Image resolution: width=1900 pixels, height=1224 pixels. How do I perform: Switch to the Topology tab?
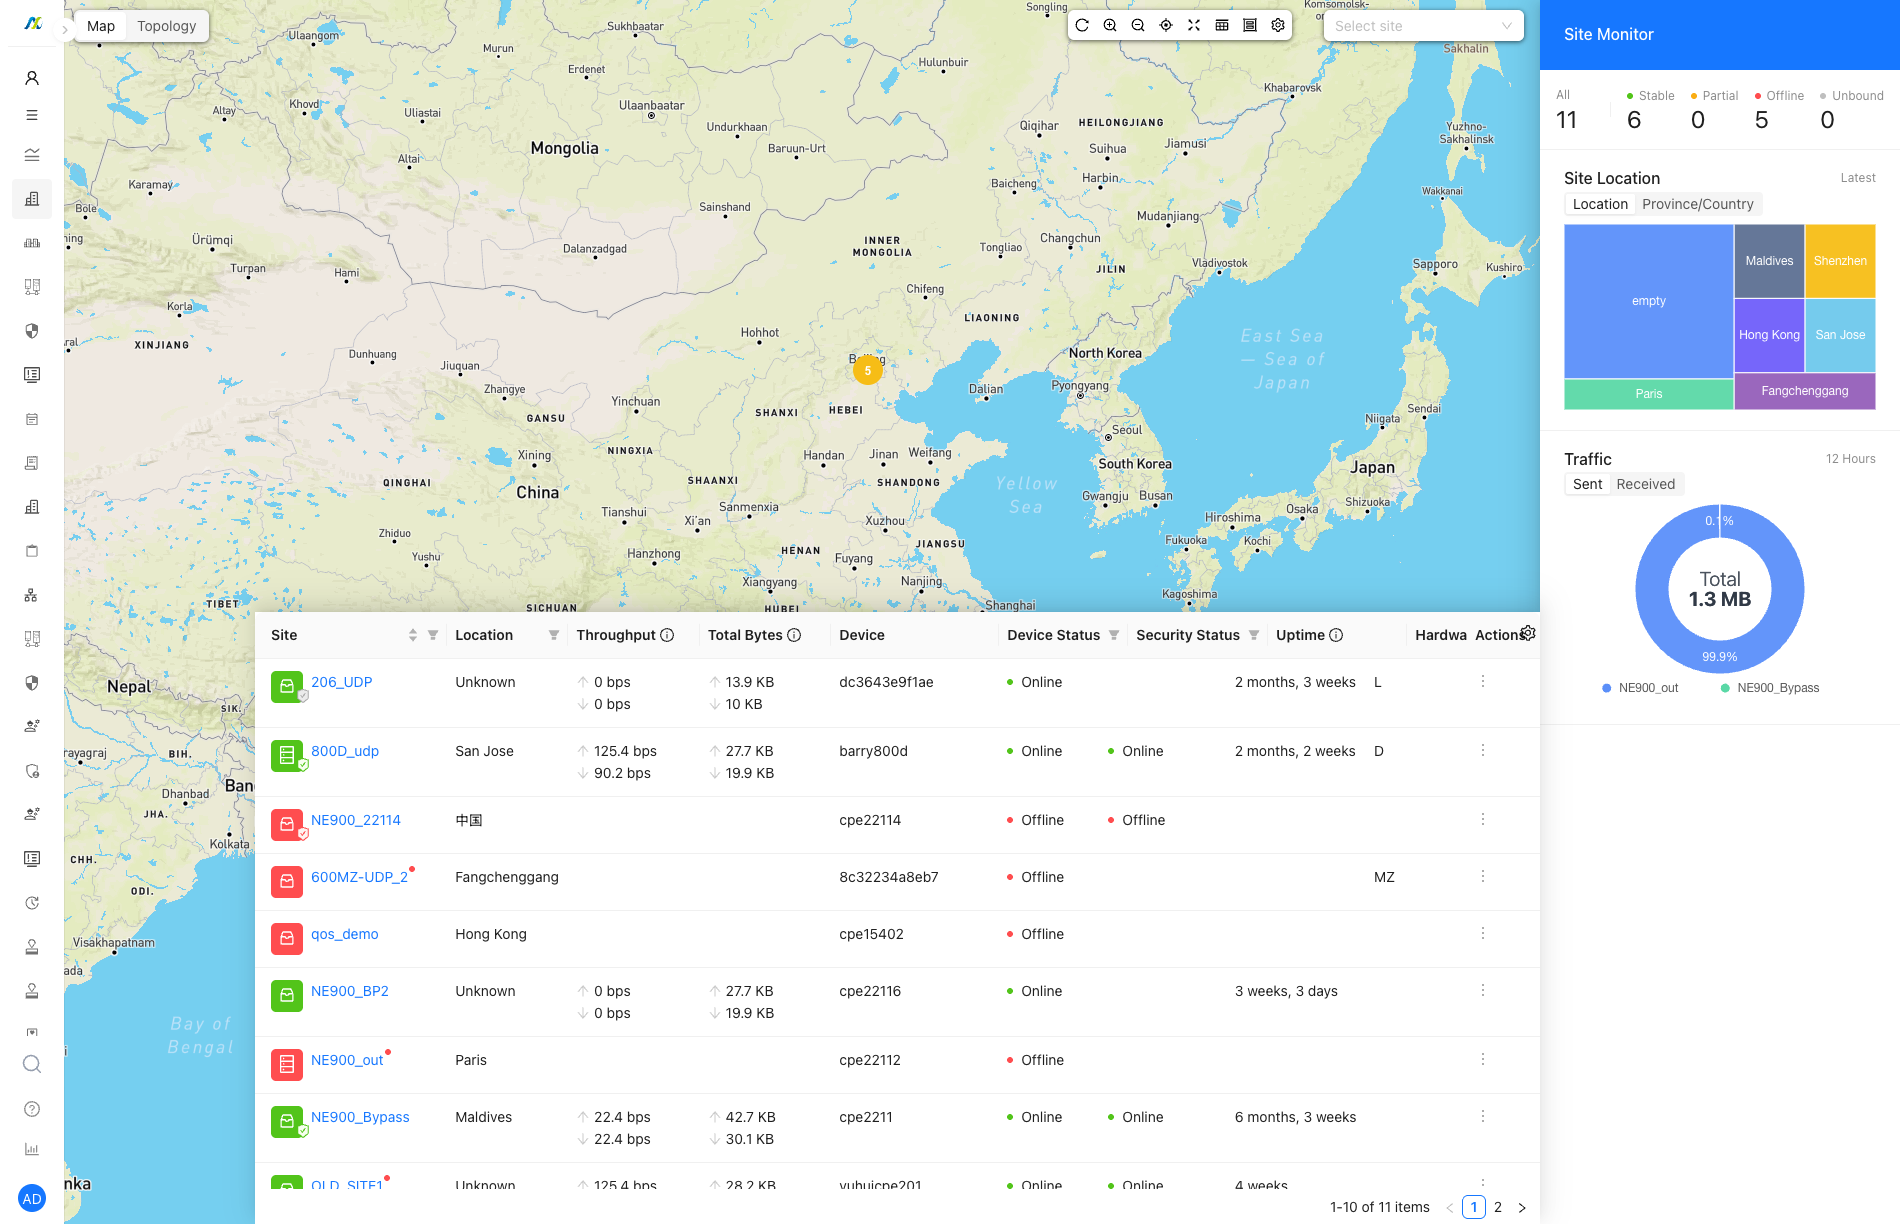pyautogui.click(x=167, y=26)
